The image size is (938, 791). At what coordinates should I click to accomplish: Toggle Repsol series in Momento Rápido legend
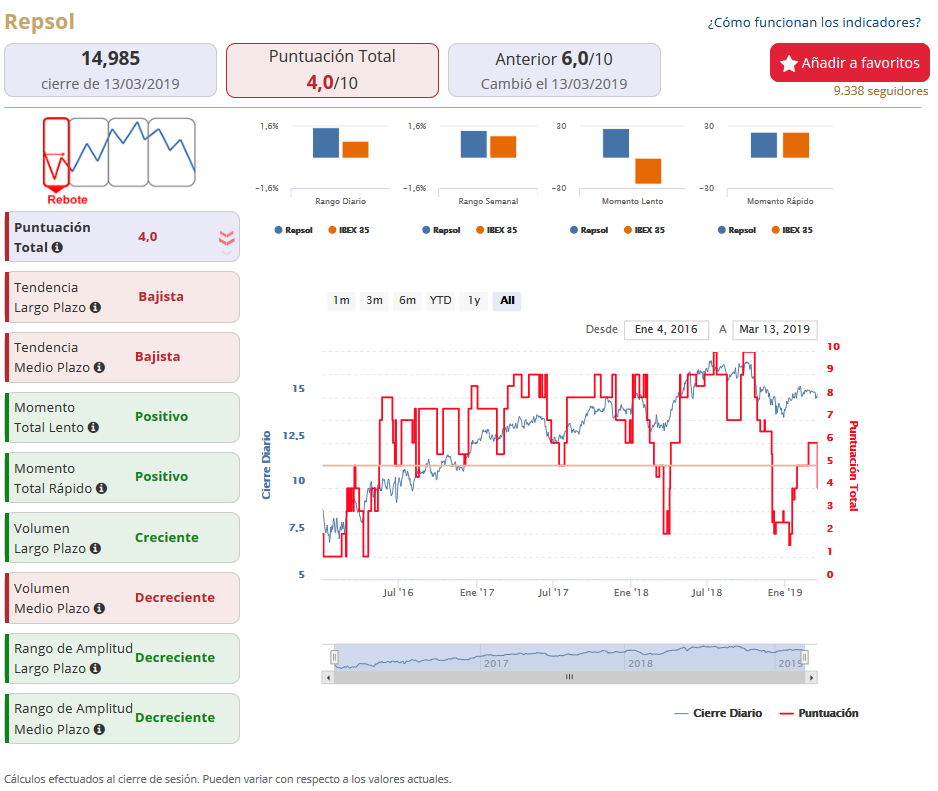point(737,230)
